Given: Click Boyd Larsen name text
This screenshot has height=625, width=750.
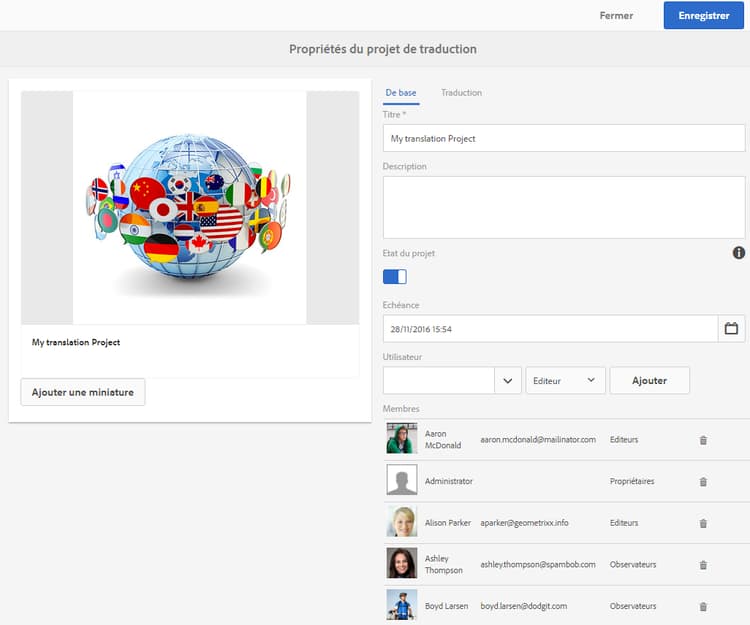Looking at the screenshot, I should pyautogui.click(x=446, y=606).
